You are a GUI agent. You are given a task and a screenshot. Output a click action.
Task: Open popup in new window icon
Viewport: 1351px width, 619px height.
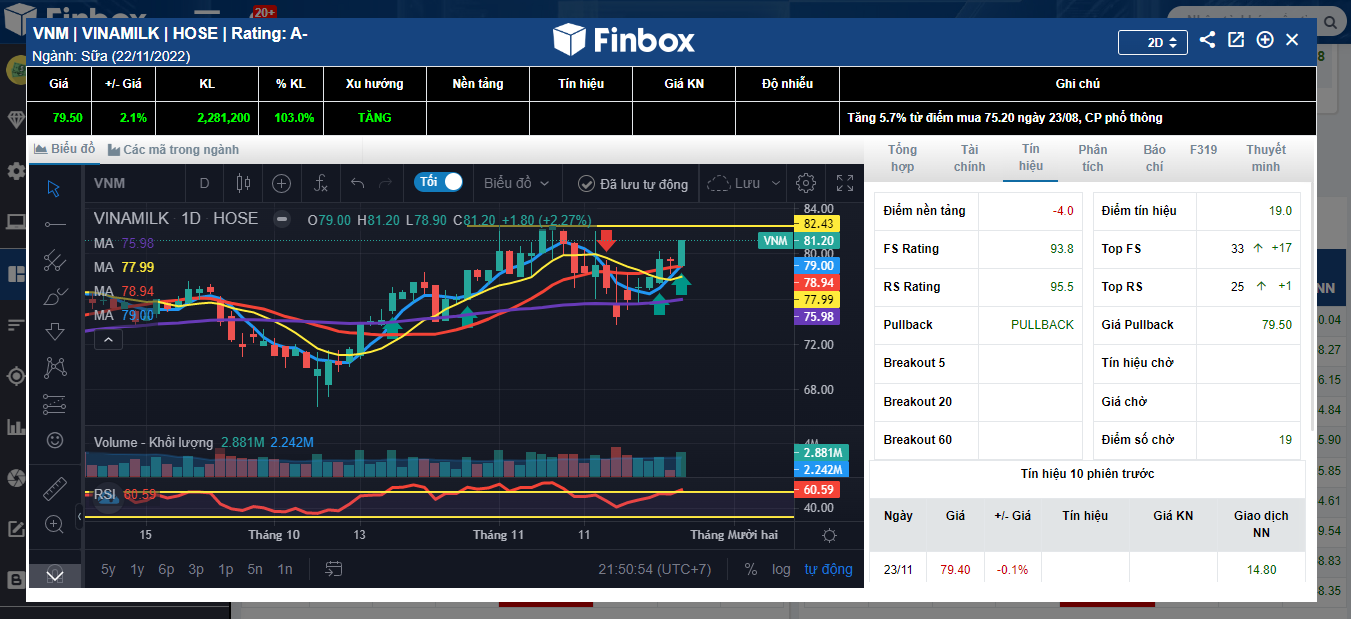[1236, 40]
